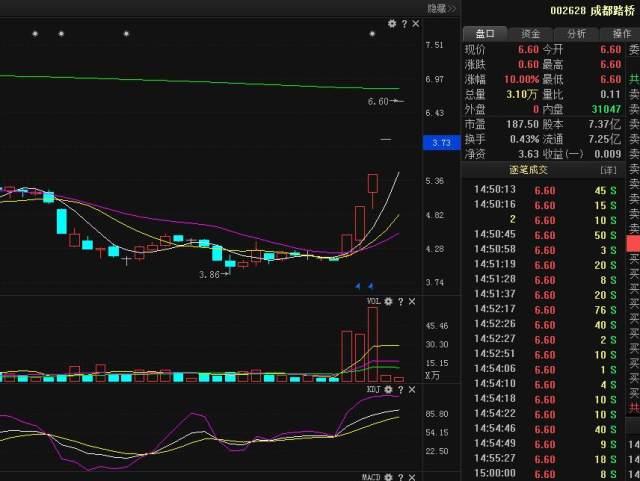Open VOL indicator settings gear
640x481 pixels.
tap(389, 301)
